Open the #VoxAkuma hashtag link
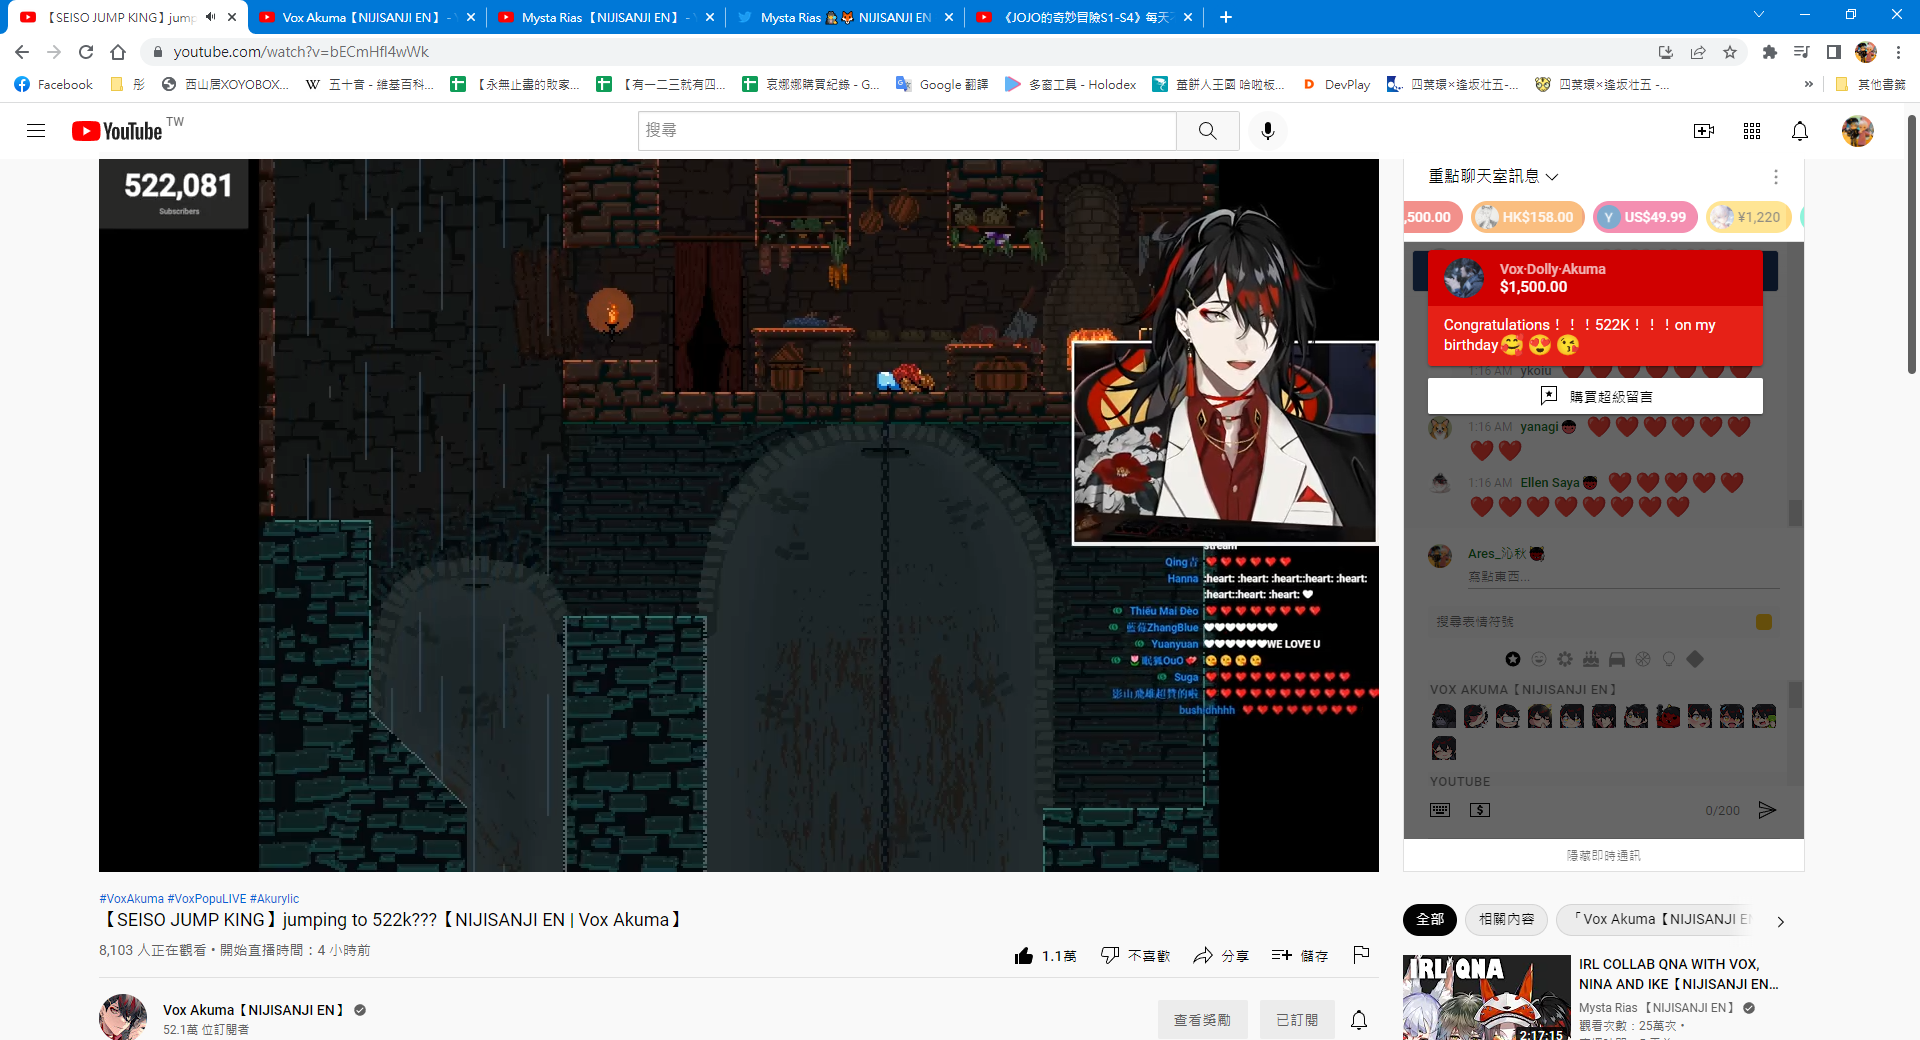1920x1040 pixels. [x=131, y=899]
